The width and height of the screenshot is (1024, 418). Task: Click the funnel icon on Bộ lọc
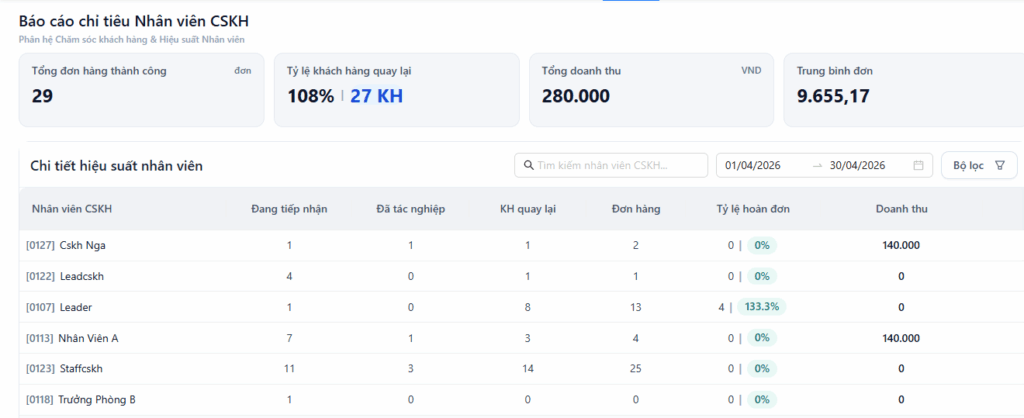tap(999, 166)
